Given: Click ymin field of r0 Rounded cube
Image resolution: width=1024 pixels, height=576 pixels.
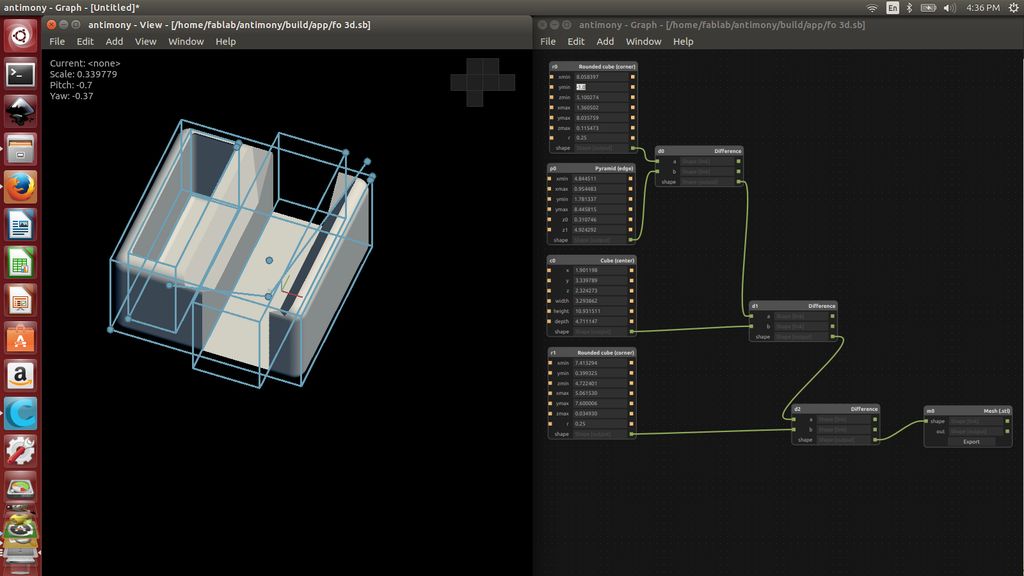Looking at the screenshot, I should click(x=601, y=87).
